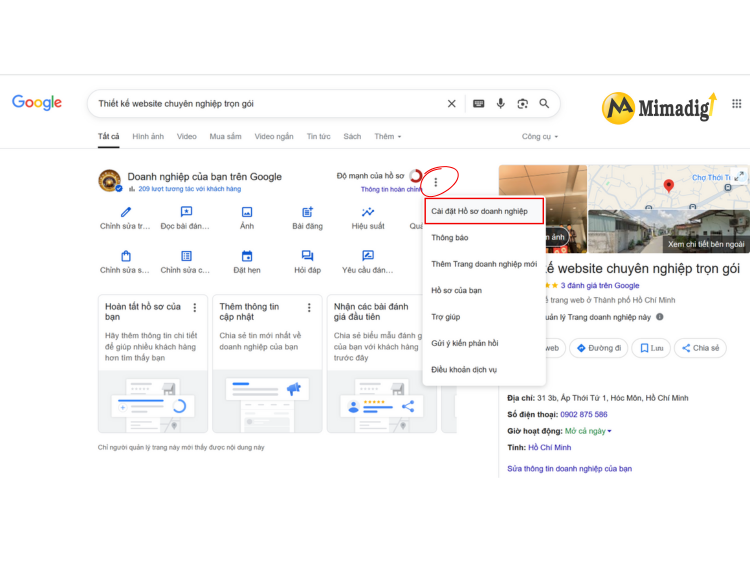Click the search input field

pyautogui.click(x=268, y=103)
